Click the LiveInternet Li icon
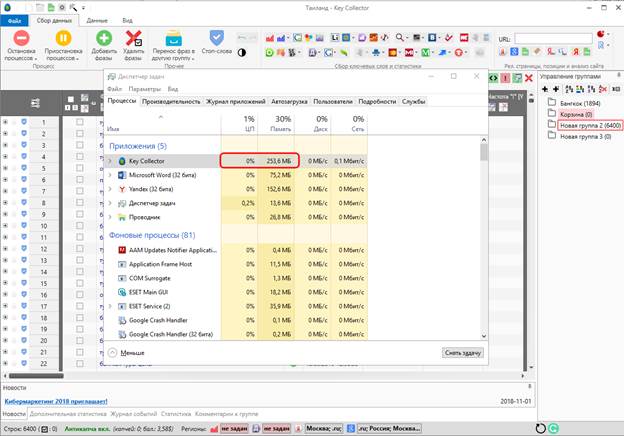Viewport: 624px width, 436px height. click(x=335, y=37)
